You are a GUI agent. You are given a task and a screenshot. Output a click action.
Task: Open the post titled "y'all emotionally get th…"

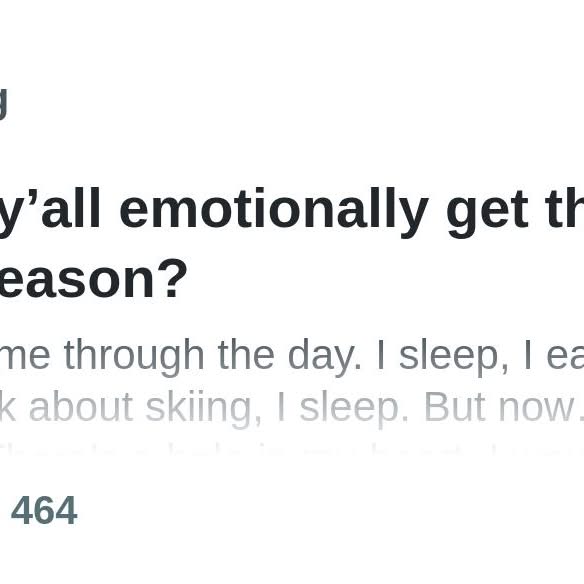(292, 244)
